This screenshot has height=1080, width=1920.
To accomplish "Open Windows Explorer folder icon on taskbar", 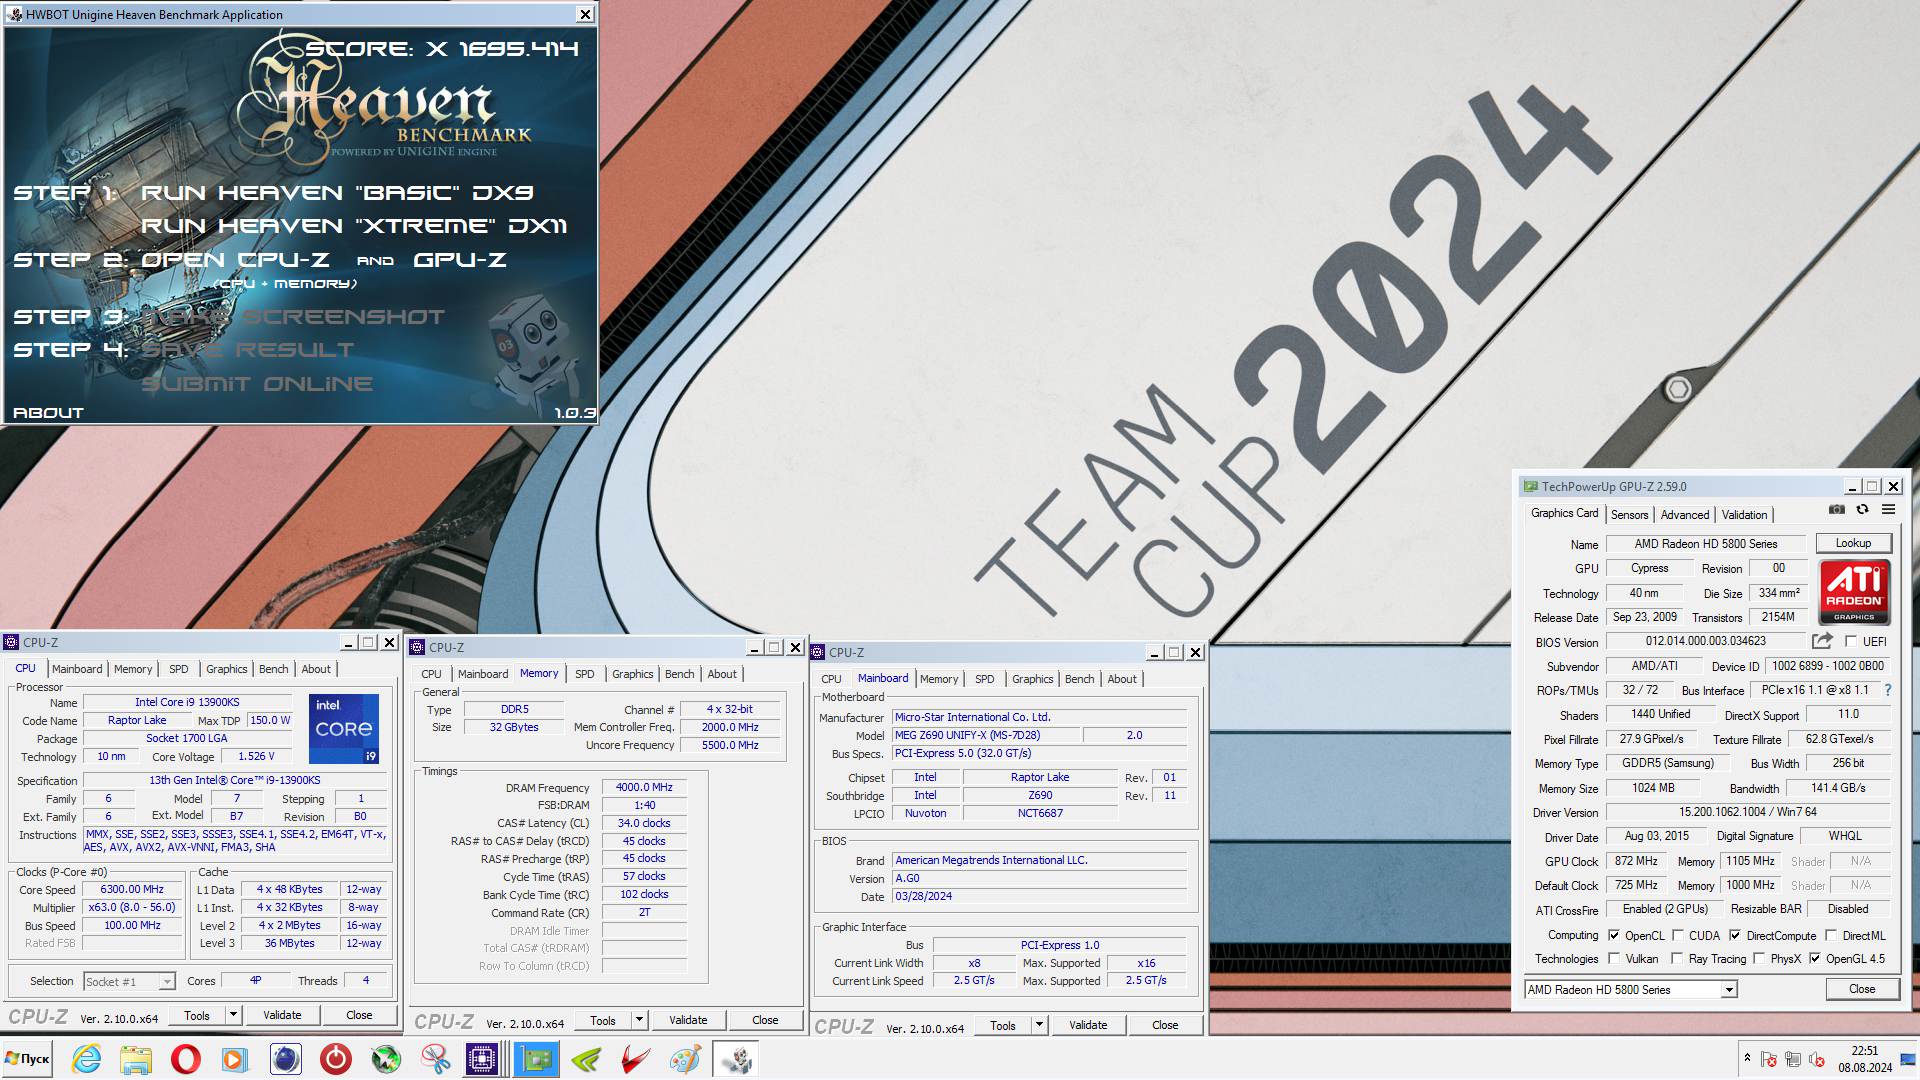I will (x=136, y=1059).
